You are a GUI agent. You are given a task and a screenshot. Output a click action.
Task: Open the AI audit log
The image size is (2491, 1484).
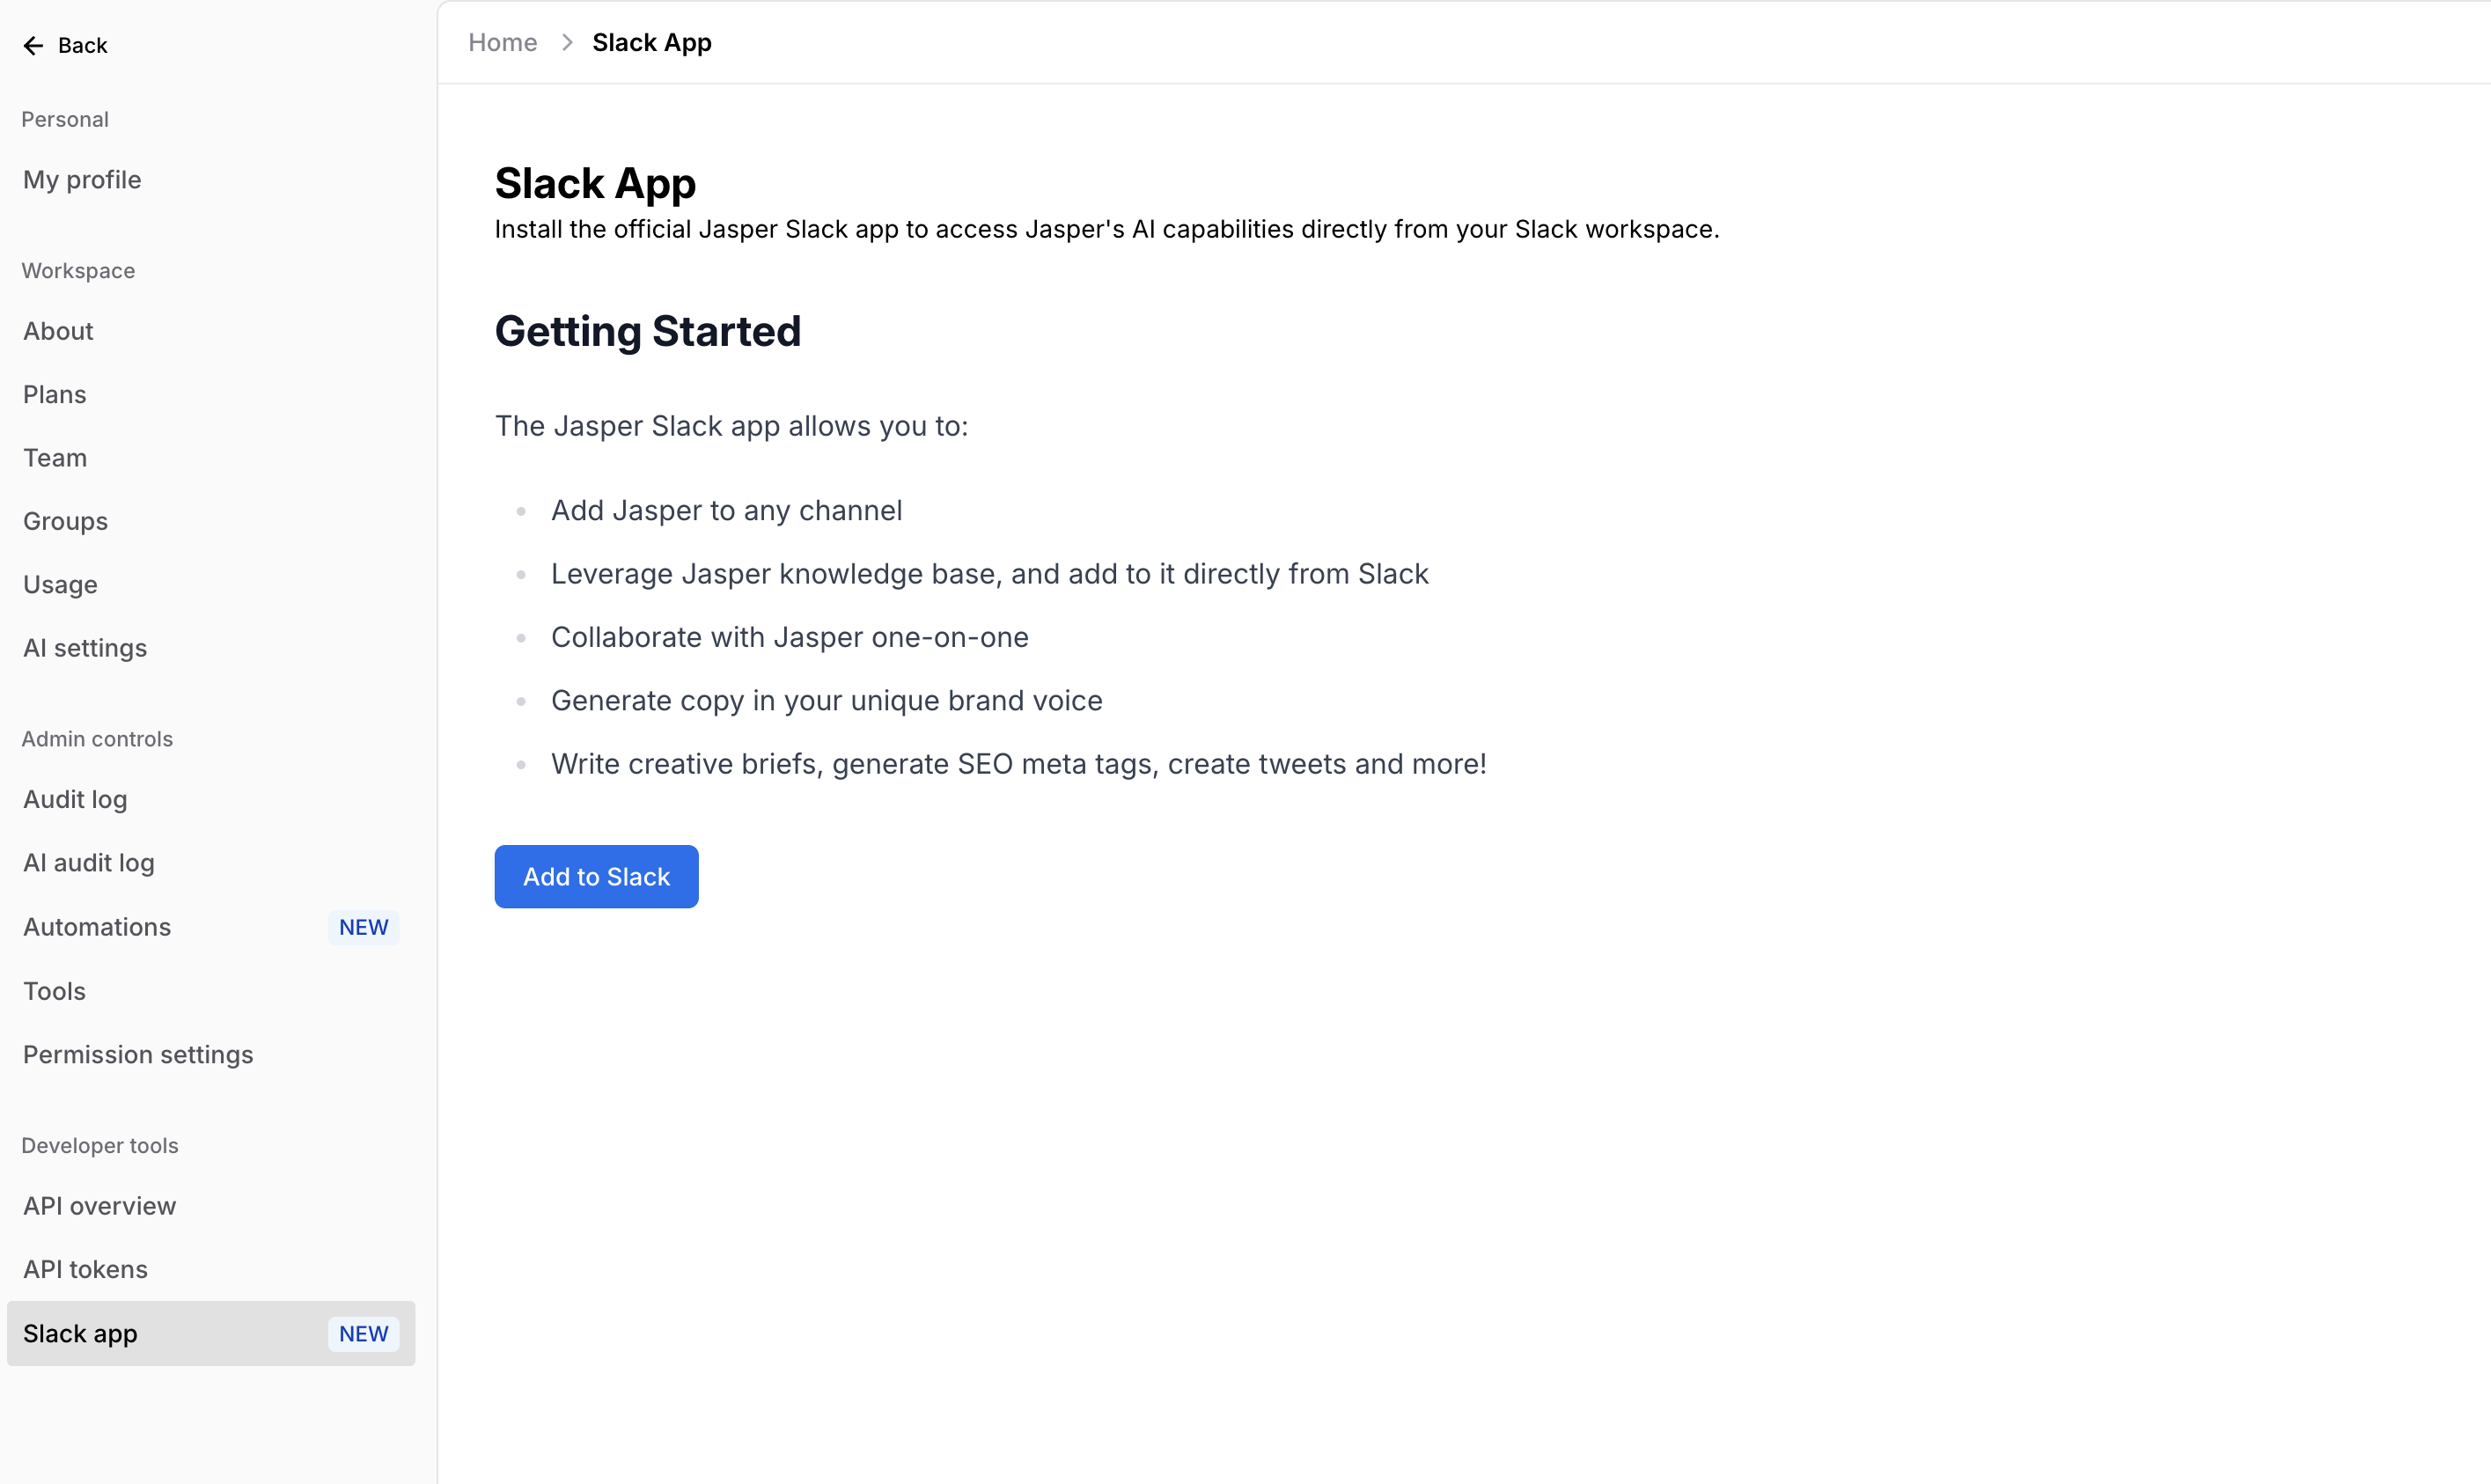(x=89, y=863)
